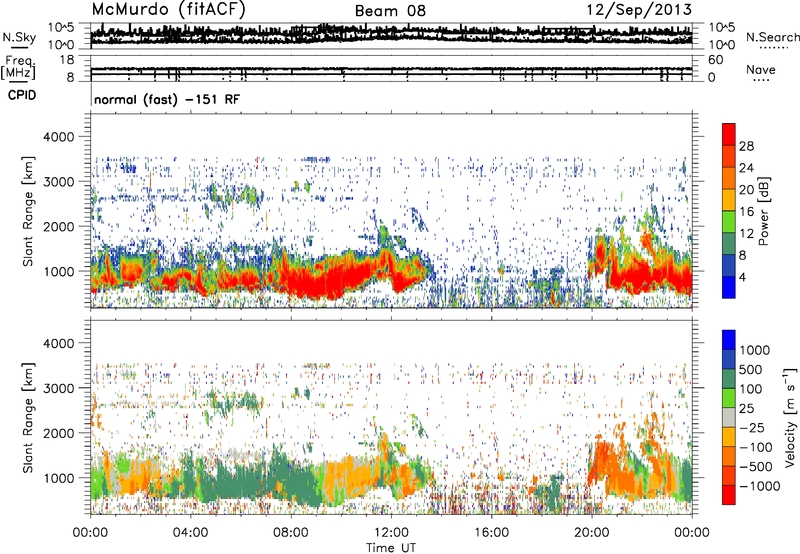Screen dimensions: 800x554
Task: Select the "N.Sky" legend label
Action: (x=19, y=37)
